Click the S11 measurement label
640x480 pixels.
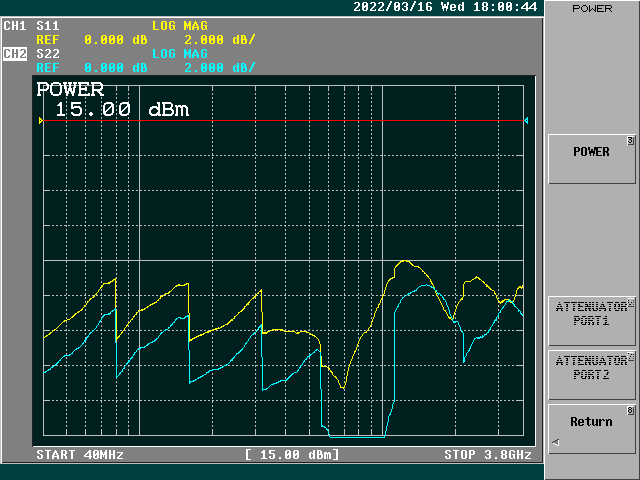(48, 26)
